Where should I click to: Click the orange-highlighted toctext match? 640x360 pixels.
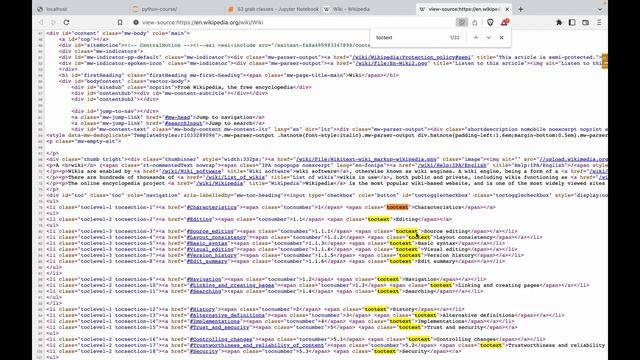coord(397,207)
